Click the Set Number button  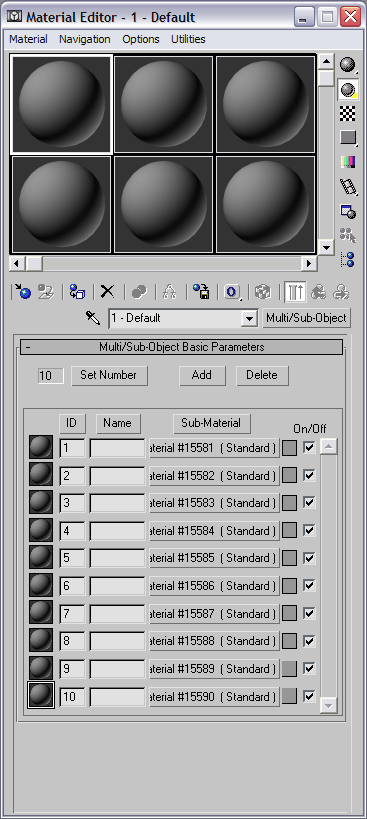pos(109,375)
